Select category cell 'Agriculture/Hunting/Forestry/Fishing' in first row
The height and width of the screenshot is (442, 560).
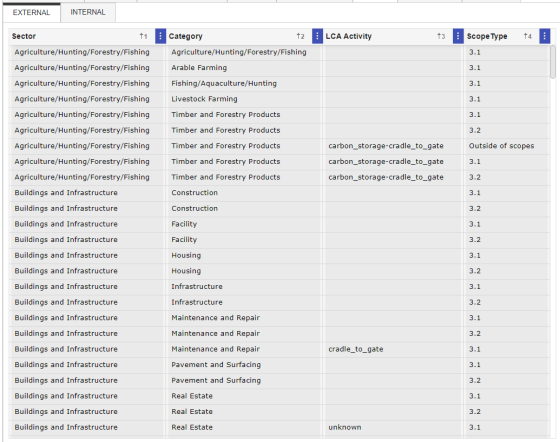click(x=244, y=52)
